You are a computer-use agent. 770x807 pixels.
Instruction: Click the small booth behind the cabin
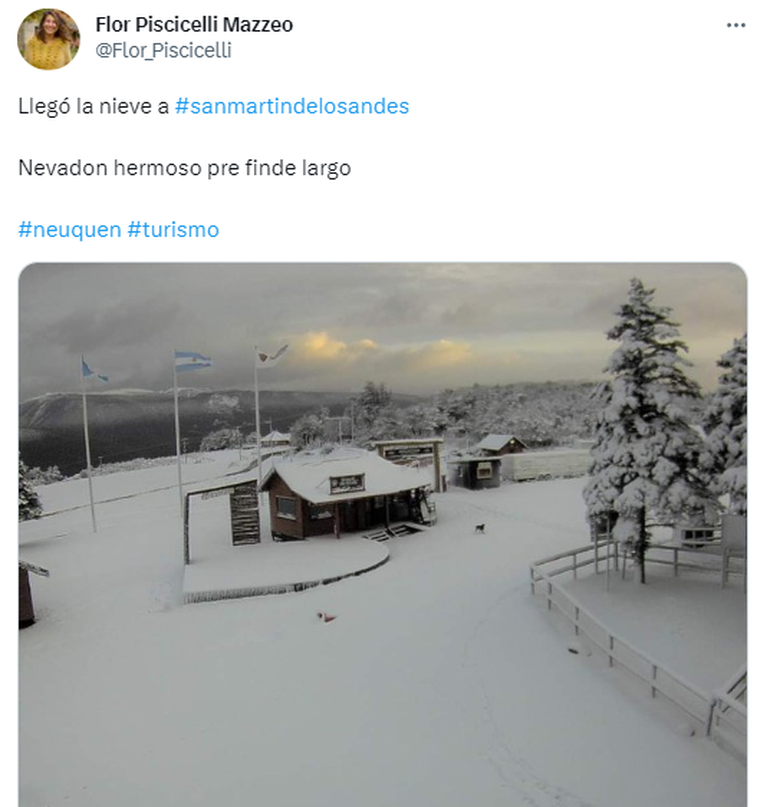(475, 473)
